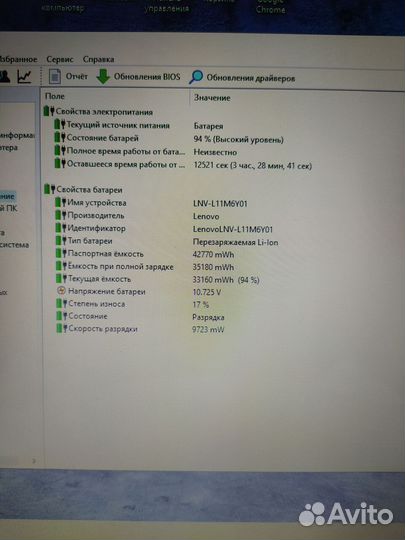Click battery icon beside Идентификатор
The image size is (405, 540).
click(61, 228)
